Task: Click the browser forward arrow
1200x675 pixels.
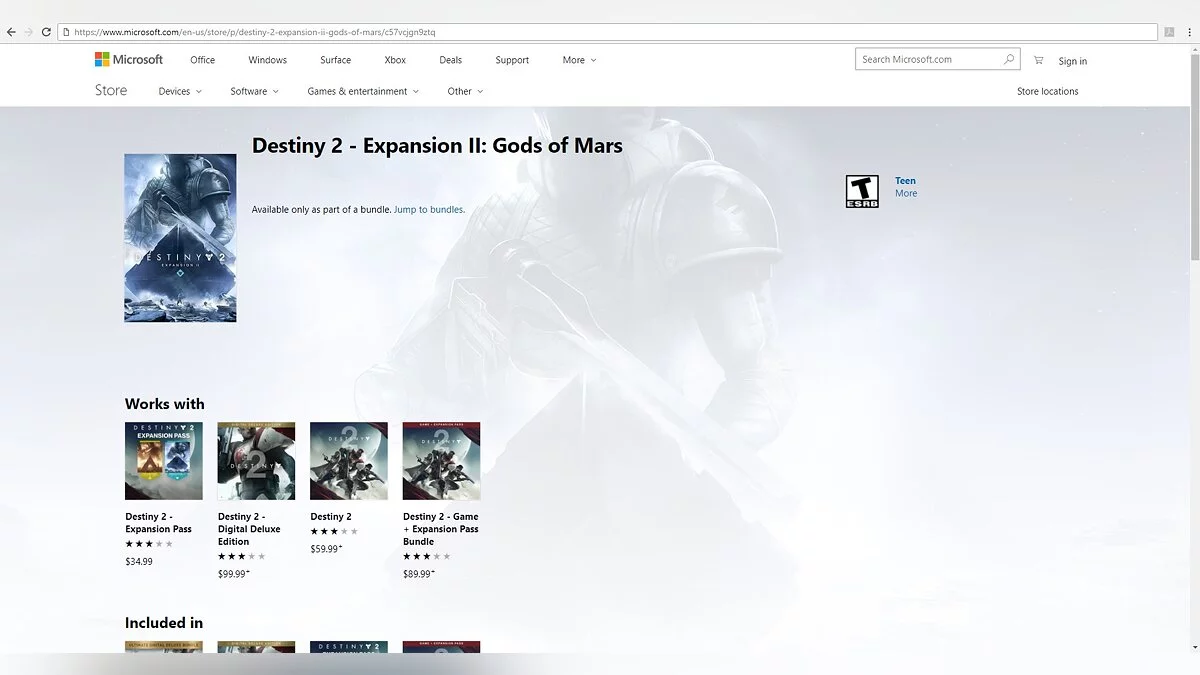Action: coord(28,32)
